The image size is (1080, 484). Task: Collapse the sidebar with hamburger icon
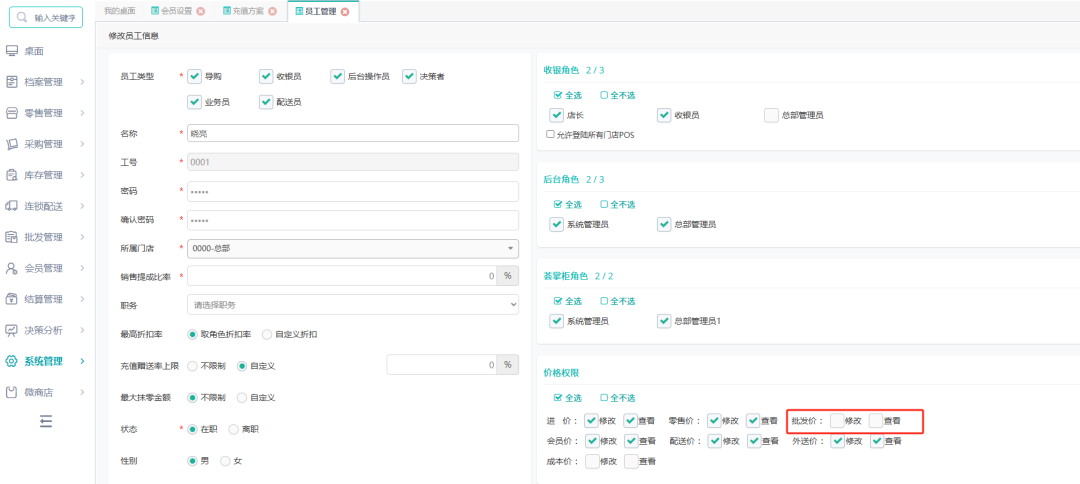(x=45, y=421)
